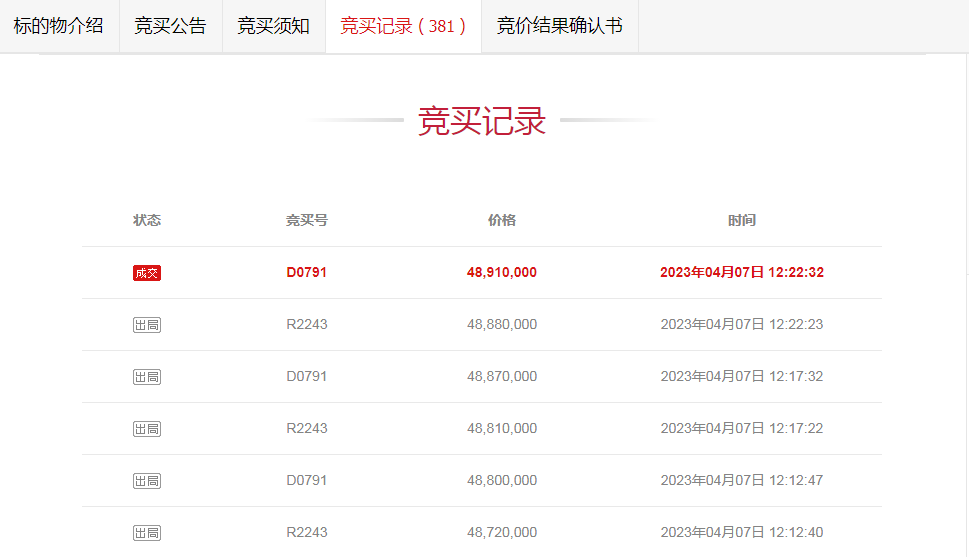Click the timestamp 2023年04月07日 12:12:47

coord(742,480)
